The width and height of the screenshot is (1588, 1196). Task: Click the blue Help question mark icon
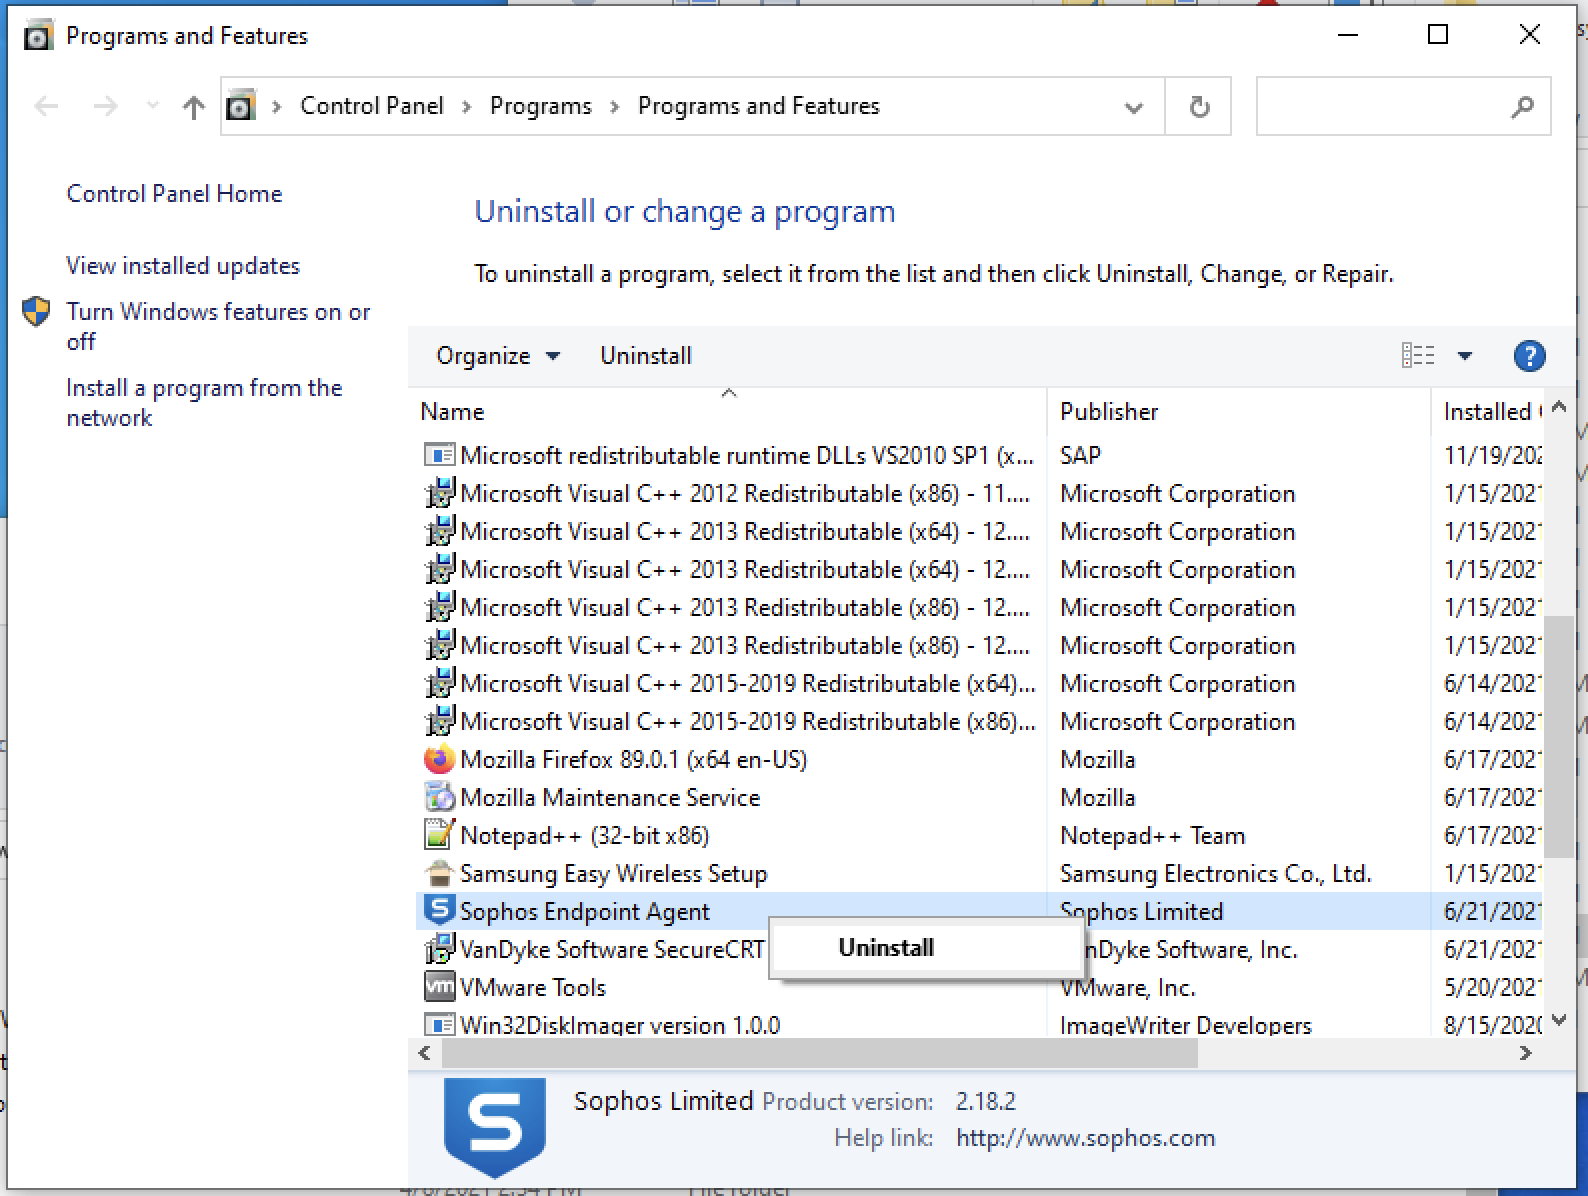pos(1529,356)
